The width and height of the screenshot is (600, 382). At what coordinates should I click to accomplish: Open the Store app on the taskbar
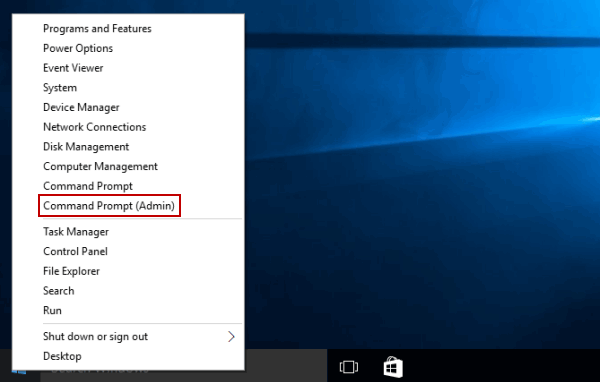point(393,367)
